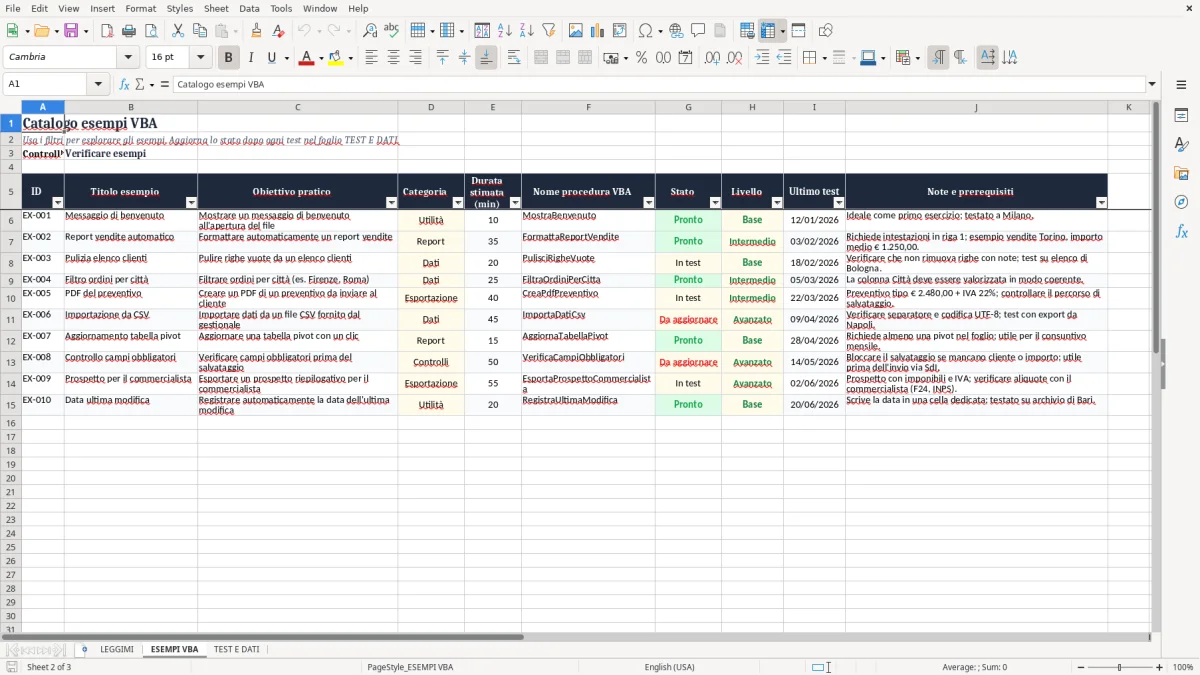
Task: Click the Insert Chart icon
Action: [x=598, y=31]
